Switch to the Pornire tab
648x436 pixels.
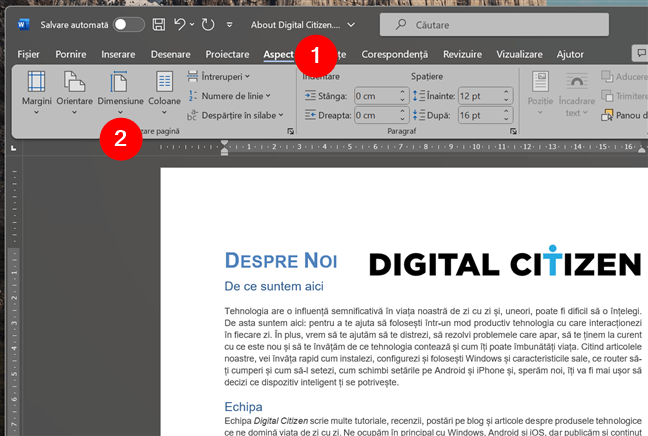(71, 55)
